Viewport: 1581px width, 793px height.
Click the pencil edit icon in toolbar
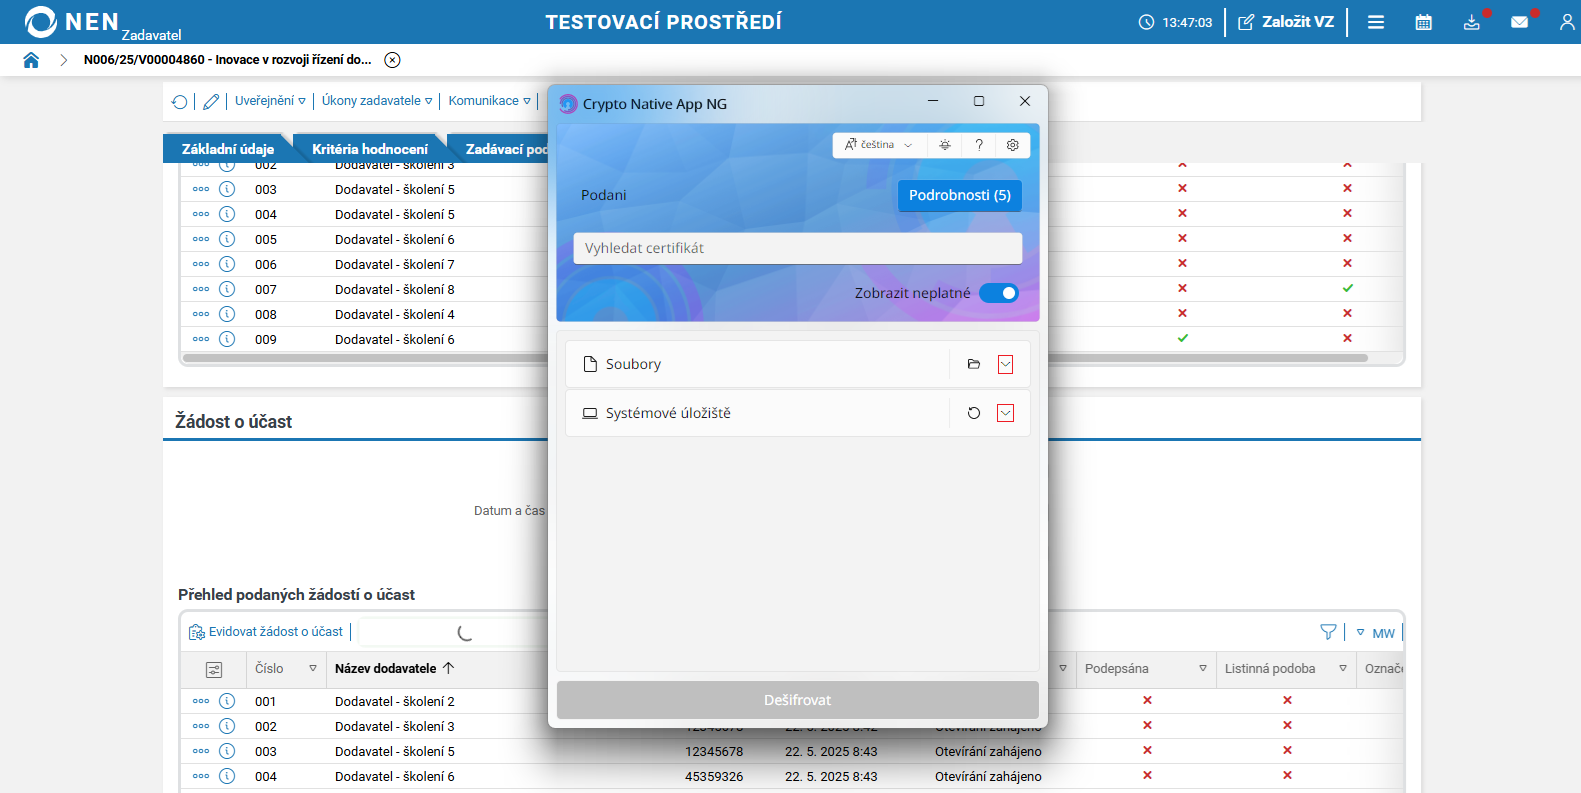(211, 101)
